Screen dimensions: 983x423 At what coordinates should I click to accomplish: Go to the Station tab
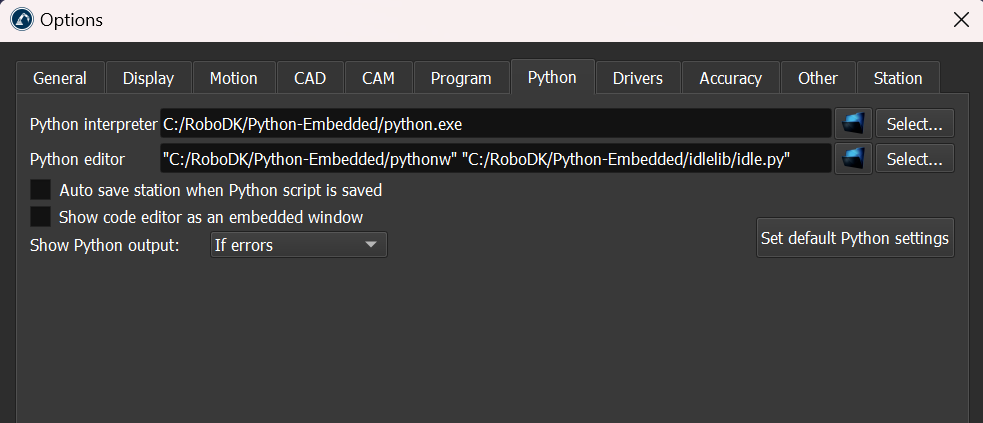[897, 78]
